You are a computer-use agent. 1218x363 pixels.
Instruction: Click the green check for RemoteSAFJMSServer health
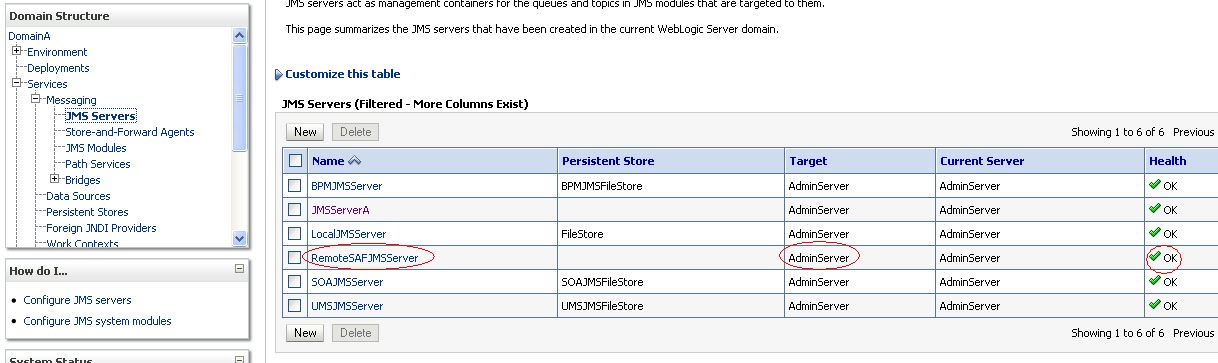point(1155,257)
